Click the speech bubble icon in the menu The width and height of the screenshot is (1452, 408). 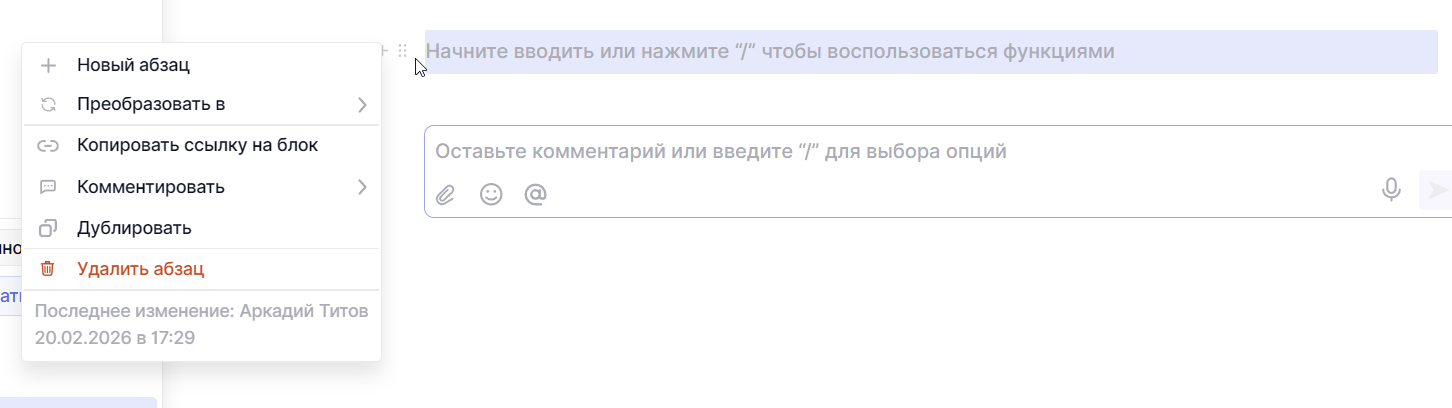[x=48, y=187]
